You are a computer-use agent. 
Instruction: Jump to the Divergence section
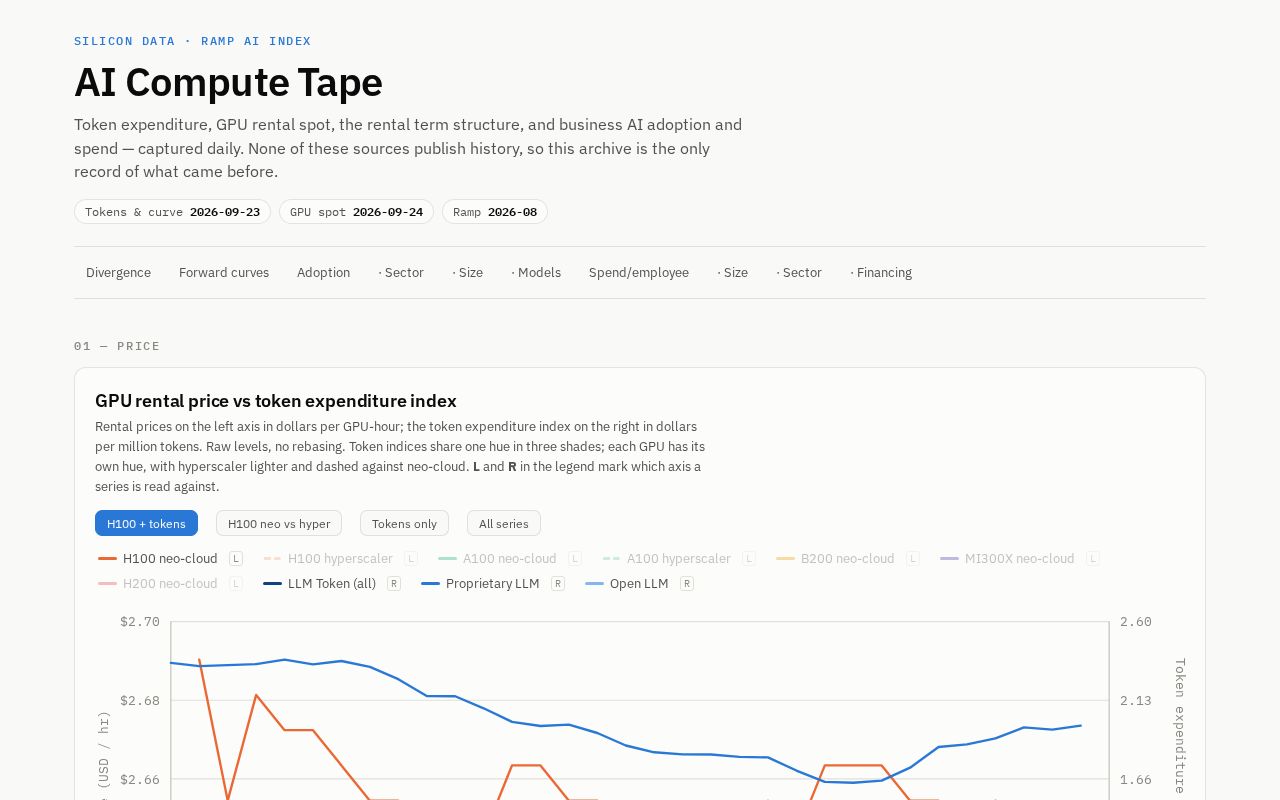pyautogui.click(x=118, y=273)
